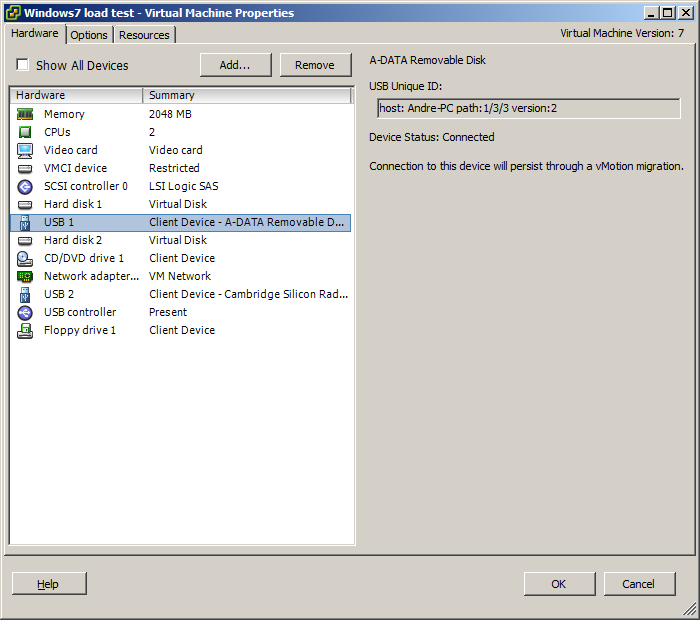700x620 pixels.
Task: Click the Virtual Machine Version: 7 text
Action: pos(622,33)
